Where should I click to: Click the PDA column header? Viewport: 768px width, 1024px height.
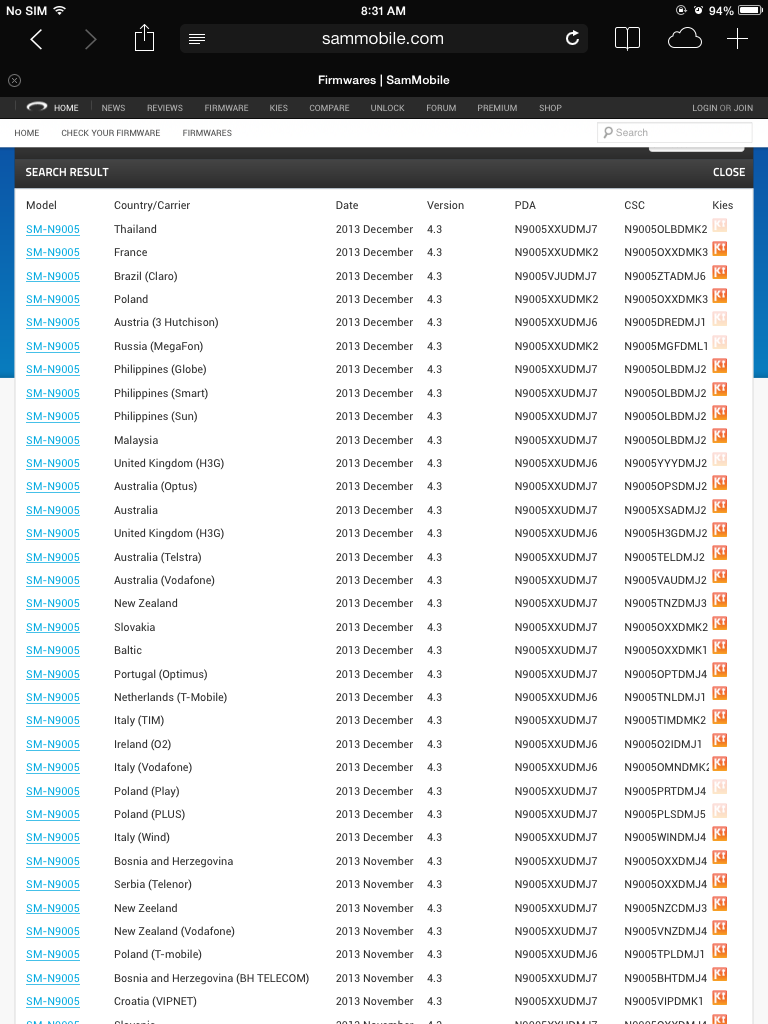[x=525, y=205]
